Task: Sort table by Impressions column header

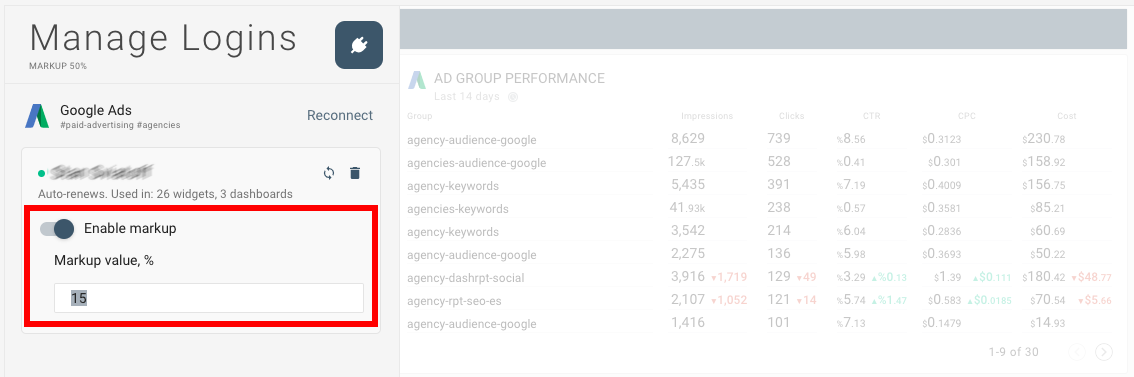Action: pyautogui.click(x=707, y=116)
